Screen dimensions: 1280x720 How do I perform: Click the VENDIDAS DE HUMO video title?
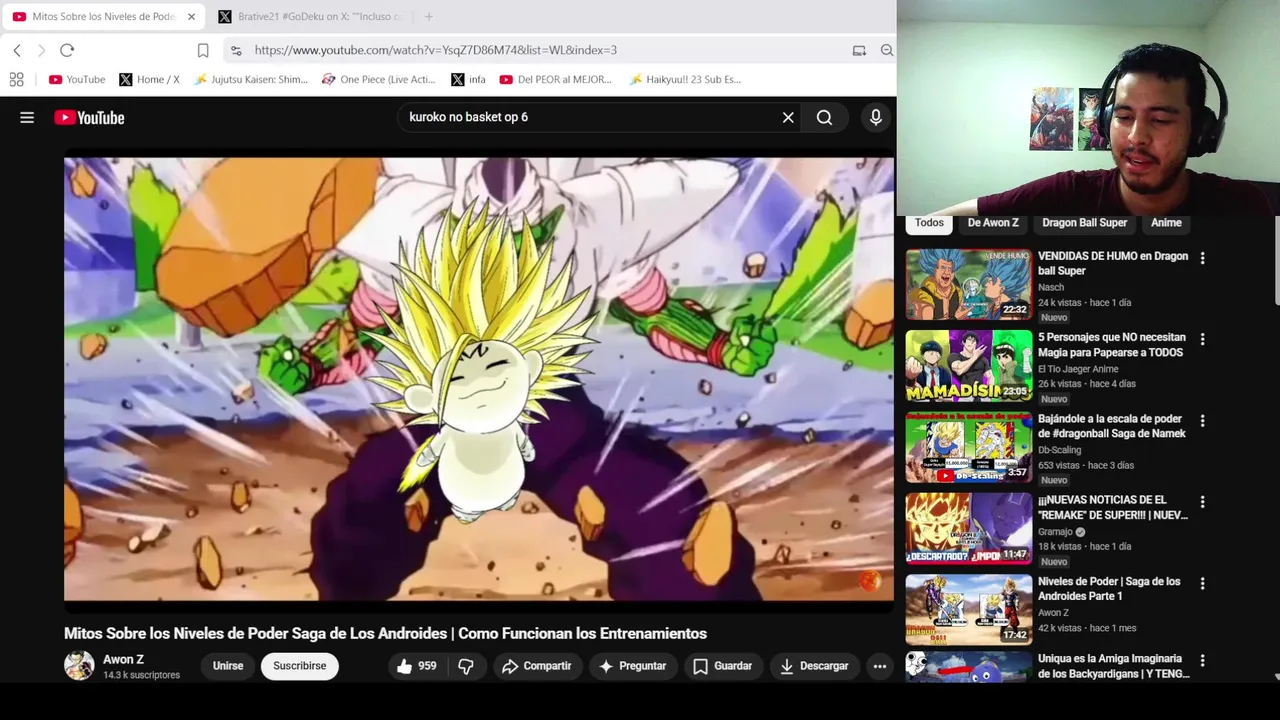1113,263
